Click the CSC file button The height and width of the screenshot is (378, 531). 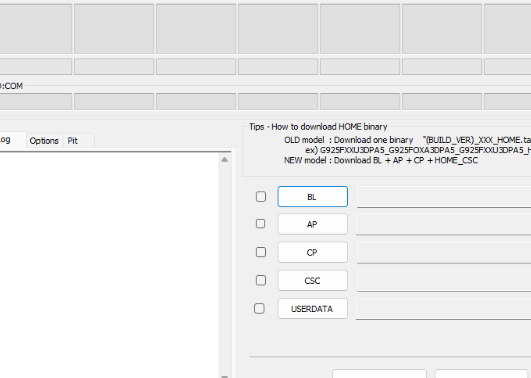(313, 280)
